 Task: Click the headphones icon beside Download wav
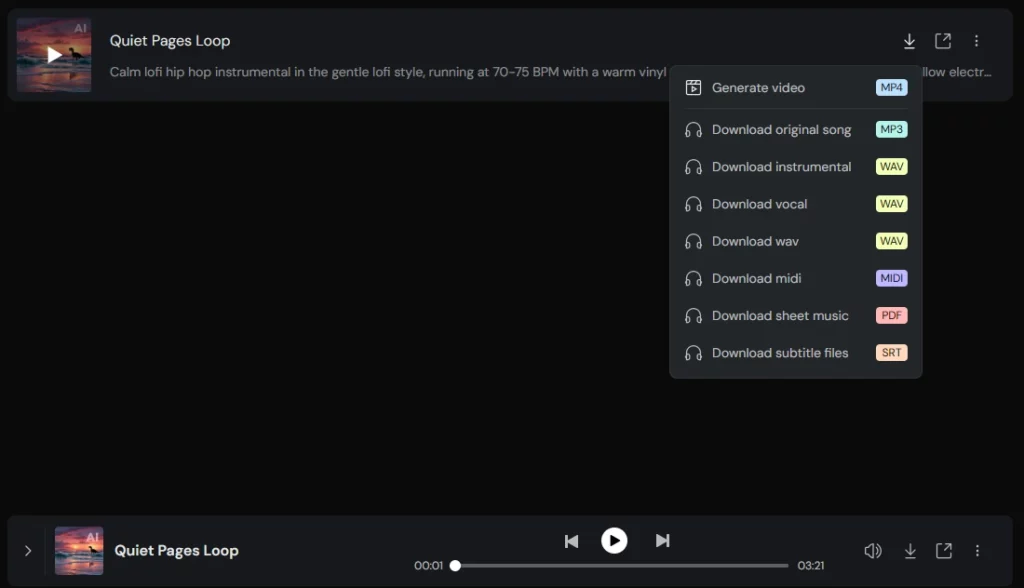pyautogui.click(x=693, y=241)
